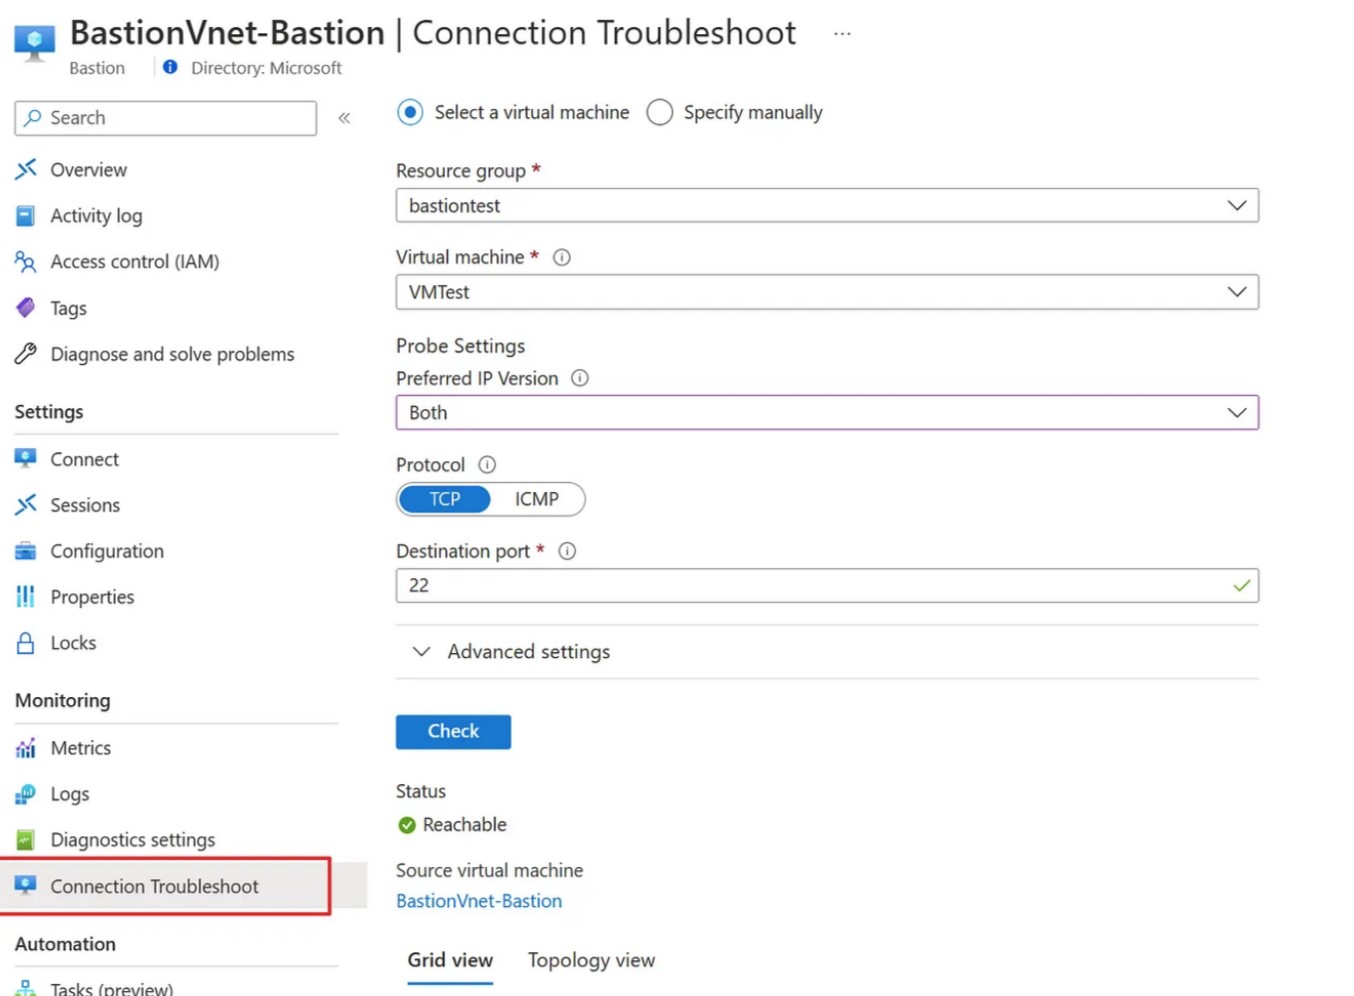Image resolution: width=1354 pixels, height=996 pixels.
Task: Click the Diagnose and solve problems wrench
Action: (x=26, y=354)
